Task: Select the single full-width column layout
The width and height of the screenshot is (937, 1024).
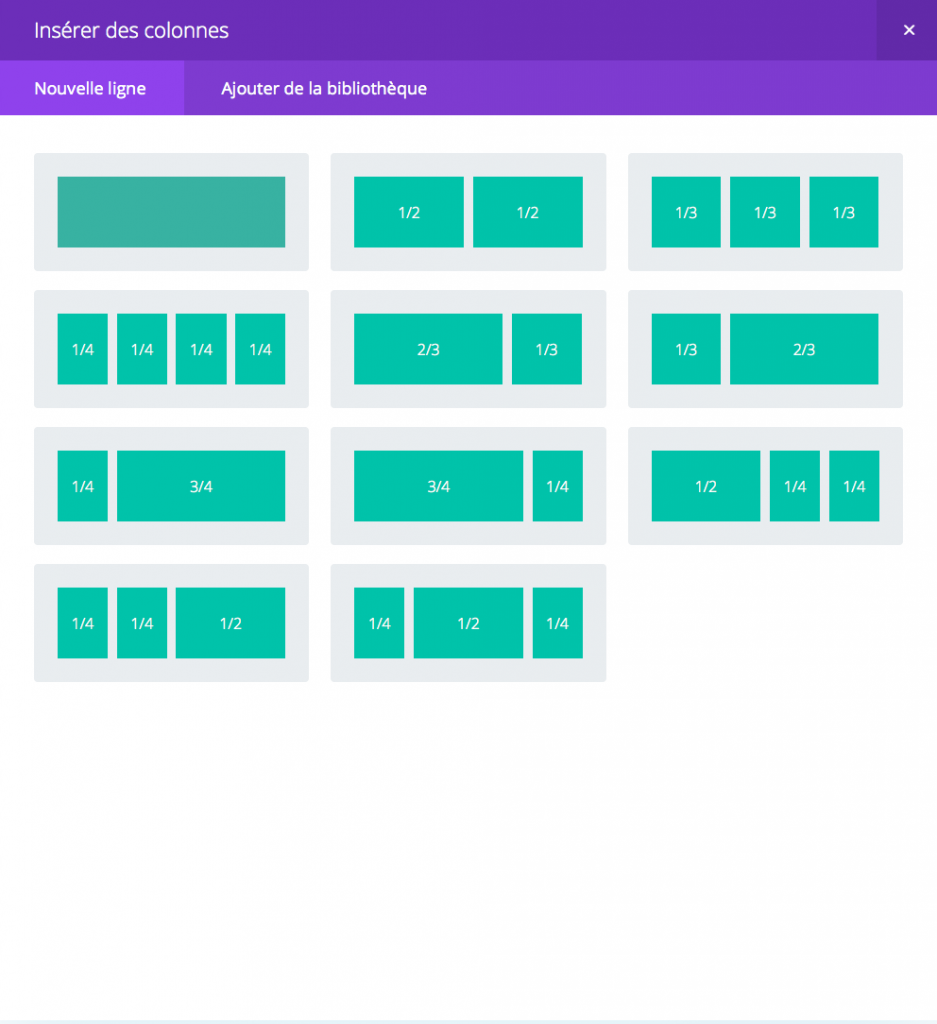Action: click(171, 212)
